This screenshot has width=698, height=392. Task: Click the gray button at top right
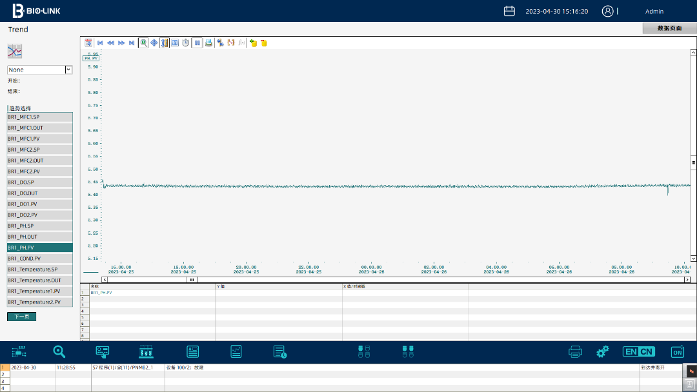[x=669, y=28]
